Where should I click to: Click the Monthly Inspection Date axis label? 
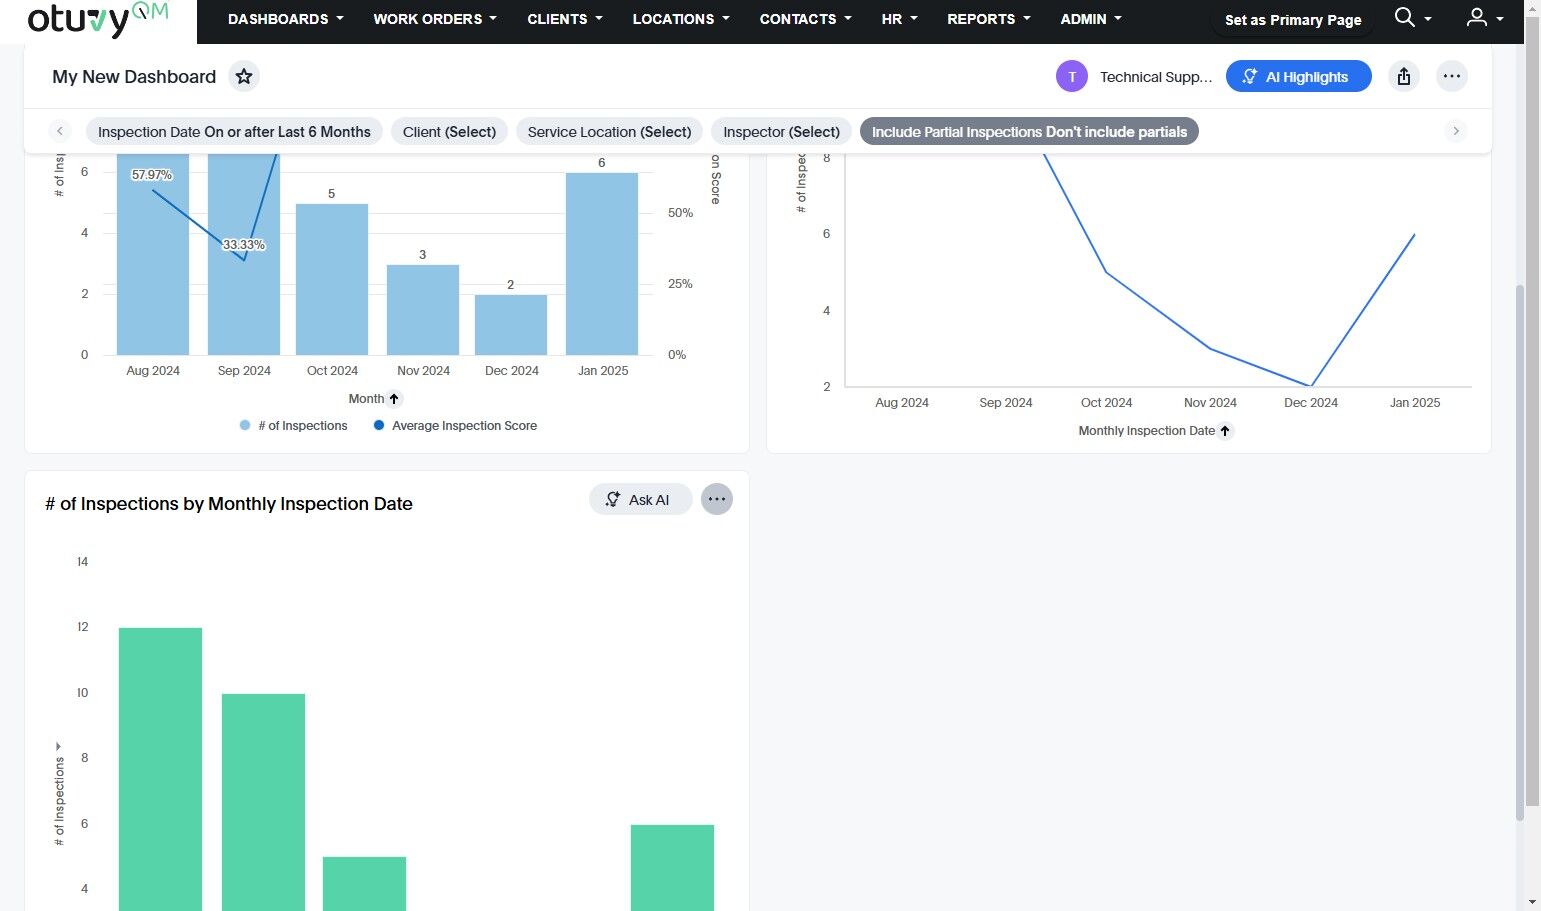tap(1146, 431)
